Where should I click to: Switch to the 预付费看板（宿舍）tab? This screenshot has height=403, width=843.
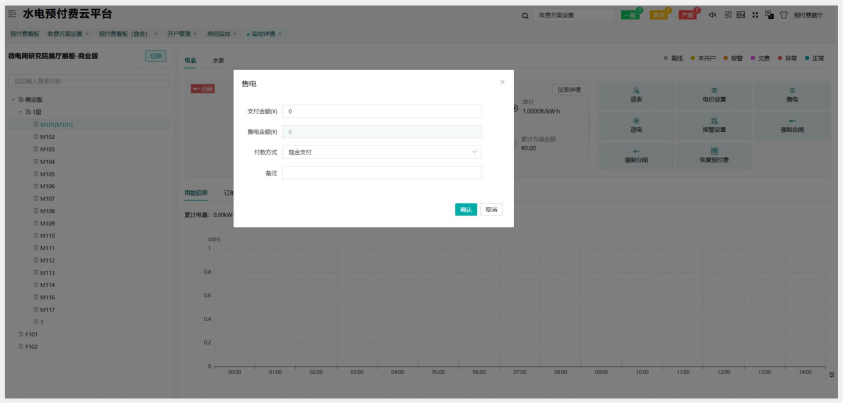click(123, 34)
